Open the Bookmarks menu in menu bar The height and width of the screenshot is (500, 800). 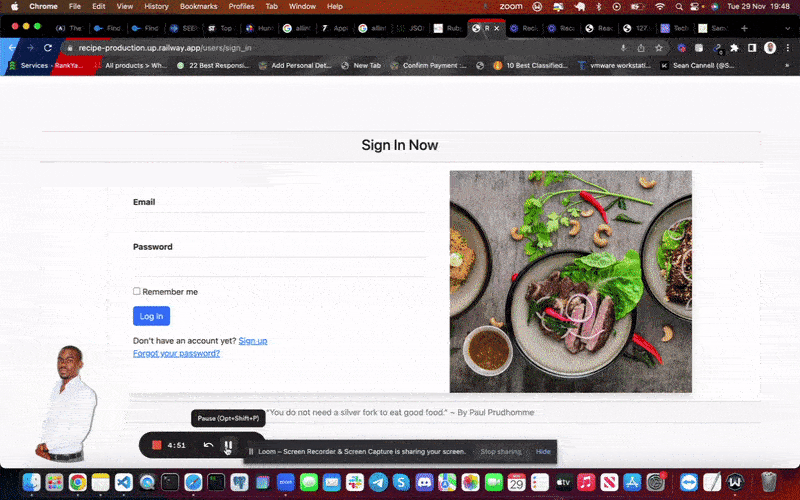tap(198, 6)
